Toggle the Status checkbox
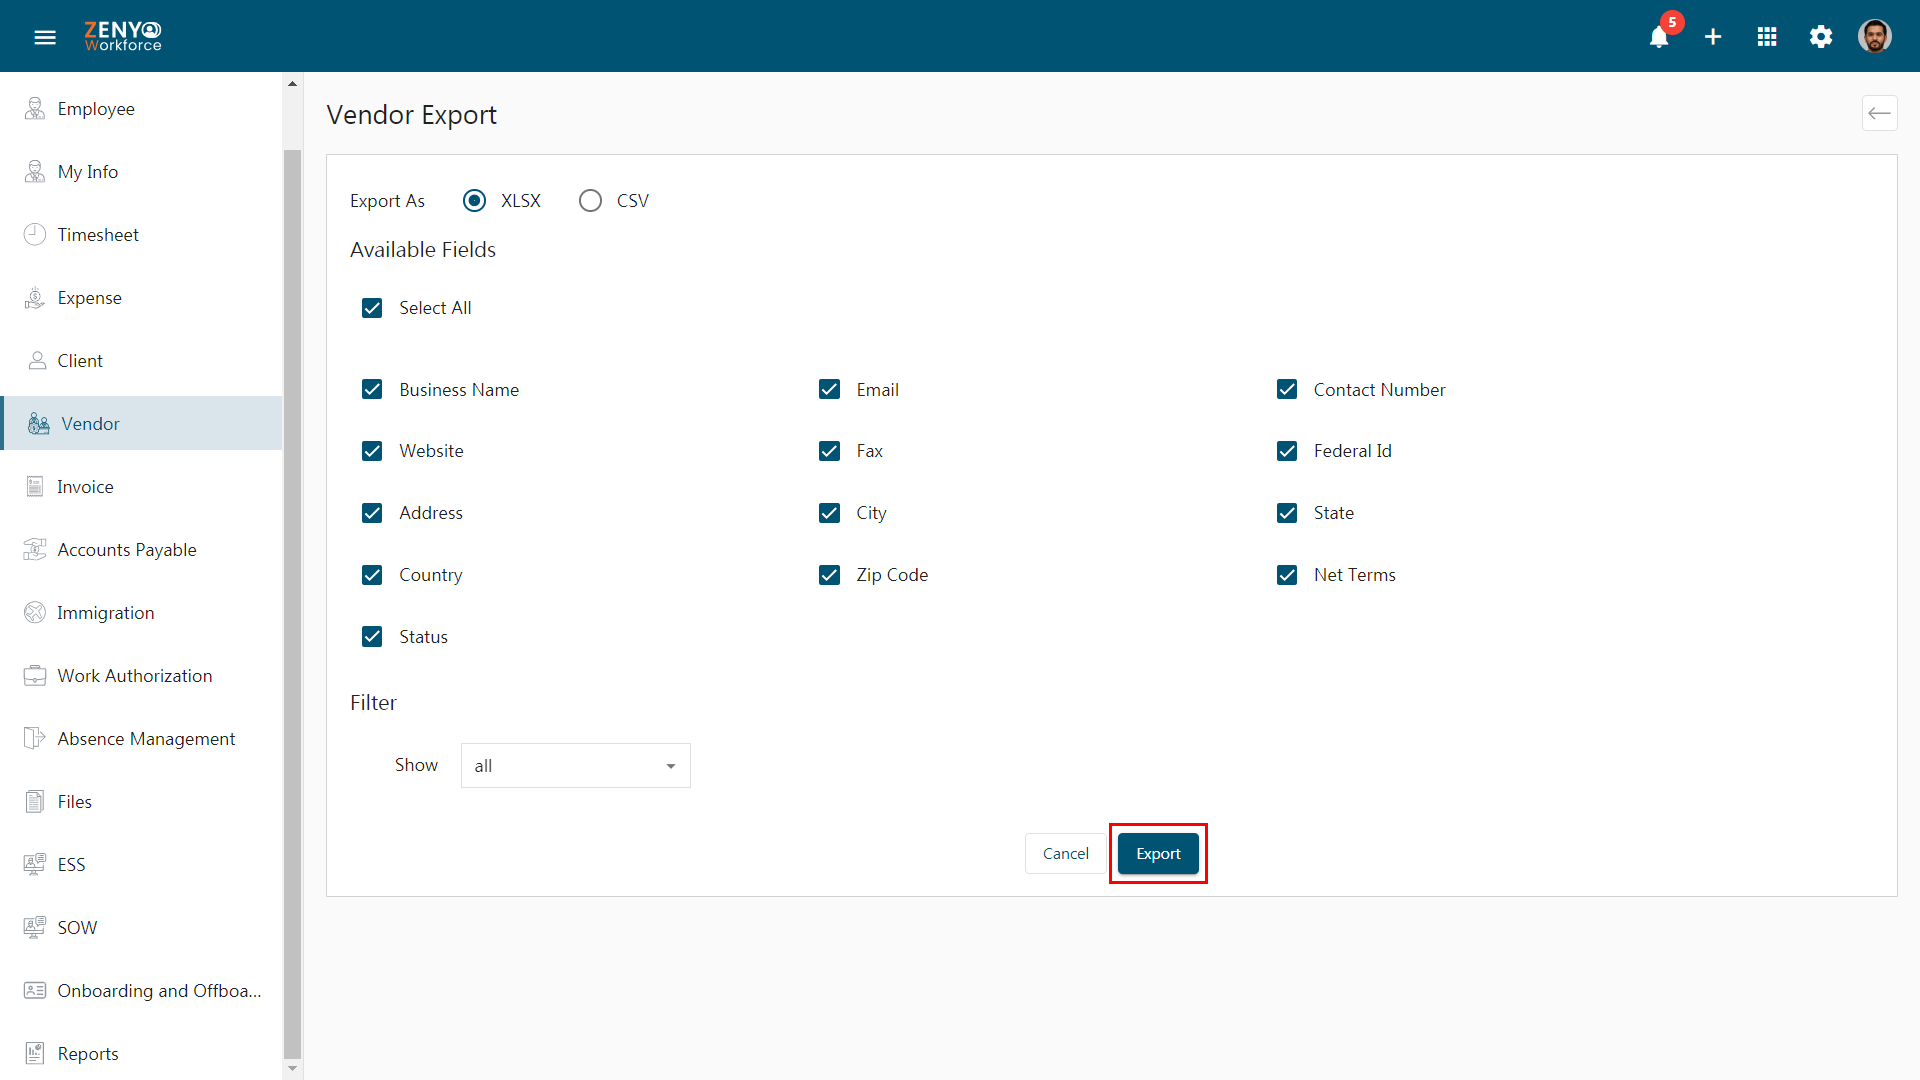 pos(372,637)
